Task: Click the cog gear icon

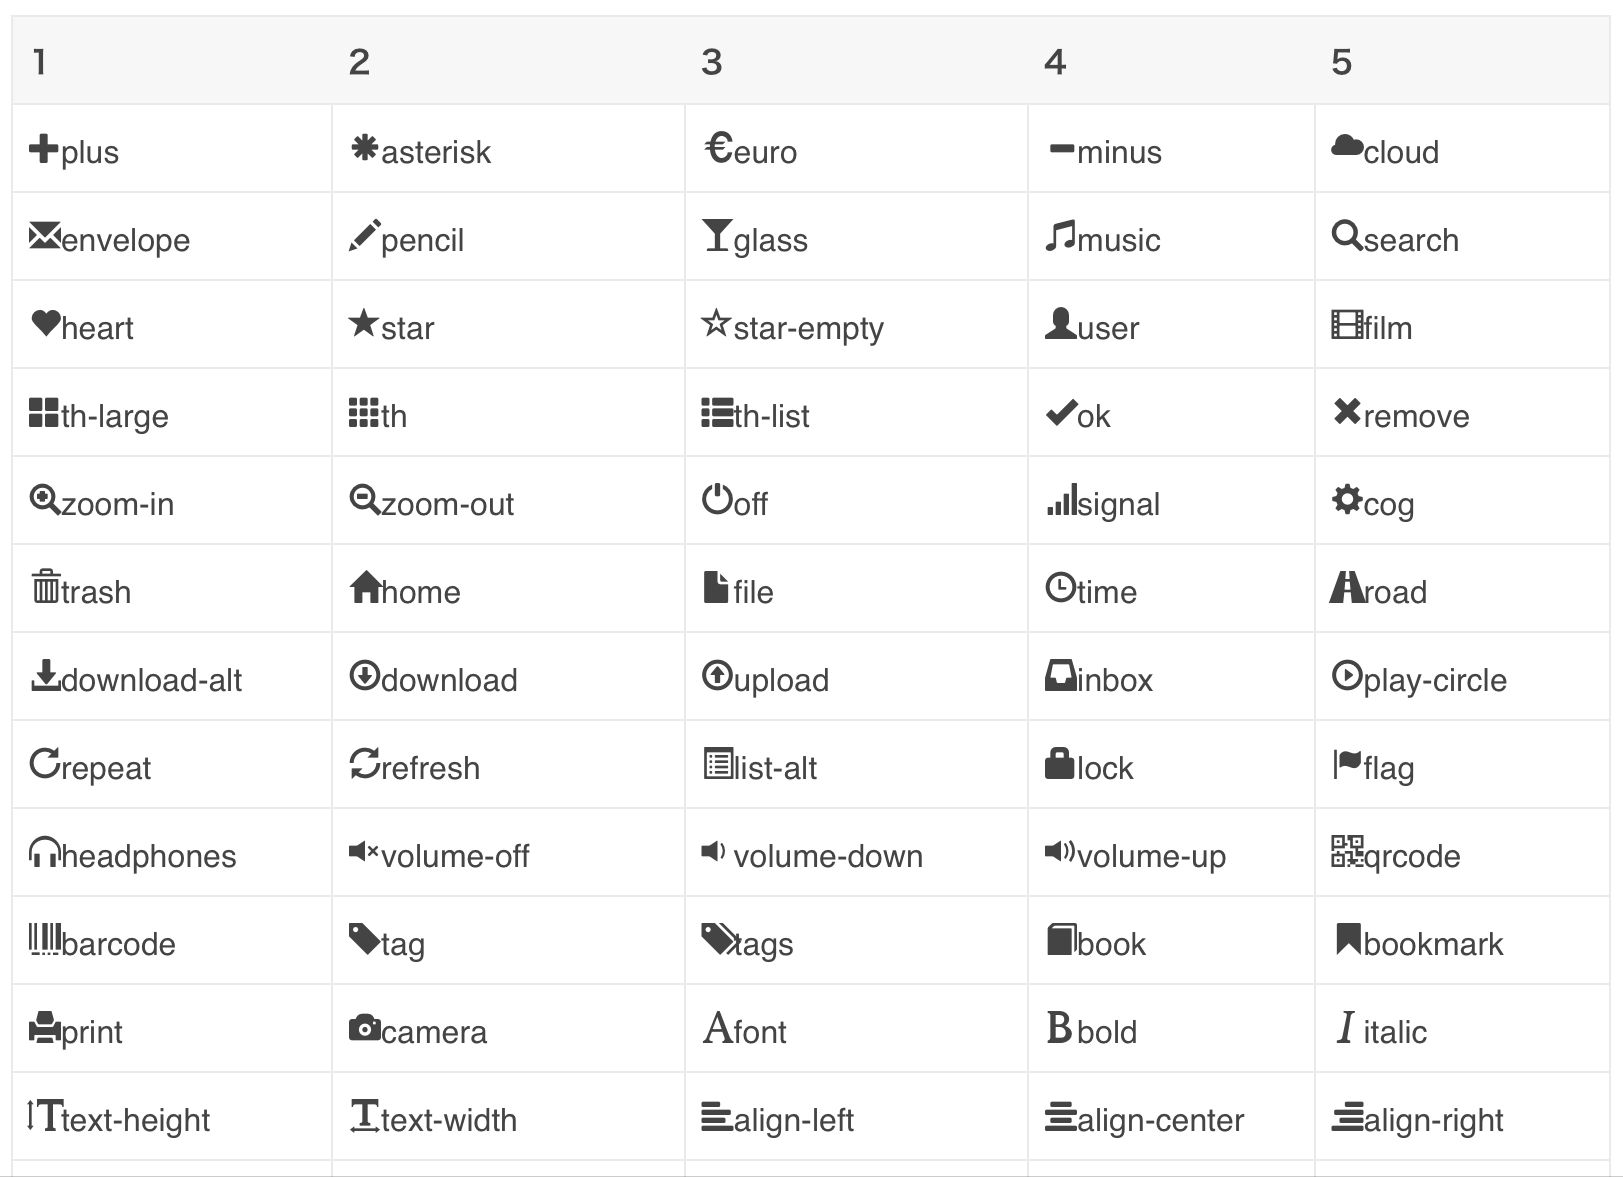Action: (x=1347, y=499)
